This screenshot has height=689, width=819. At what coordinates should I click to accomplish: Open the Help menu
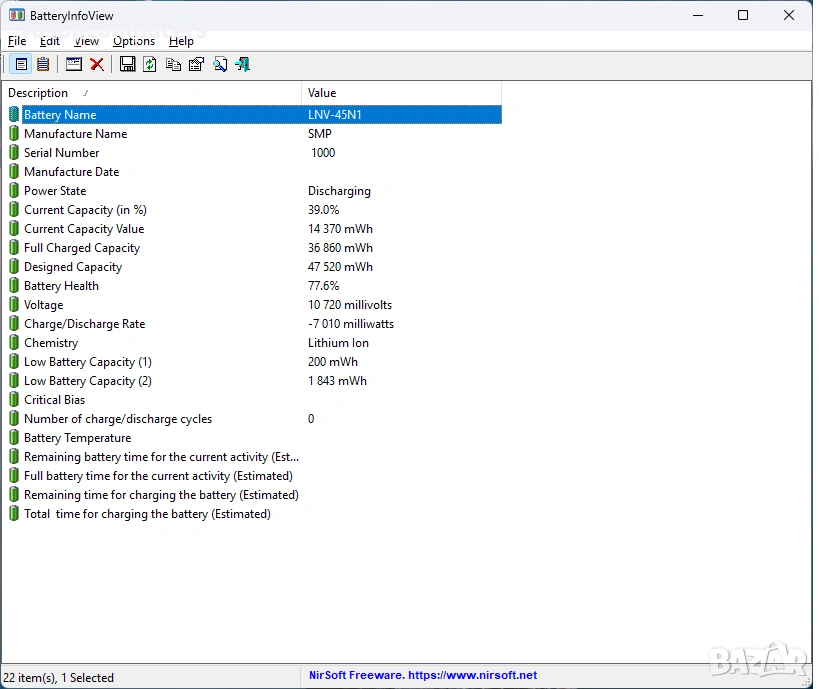click(181, 41)
